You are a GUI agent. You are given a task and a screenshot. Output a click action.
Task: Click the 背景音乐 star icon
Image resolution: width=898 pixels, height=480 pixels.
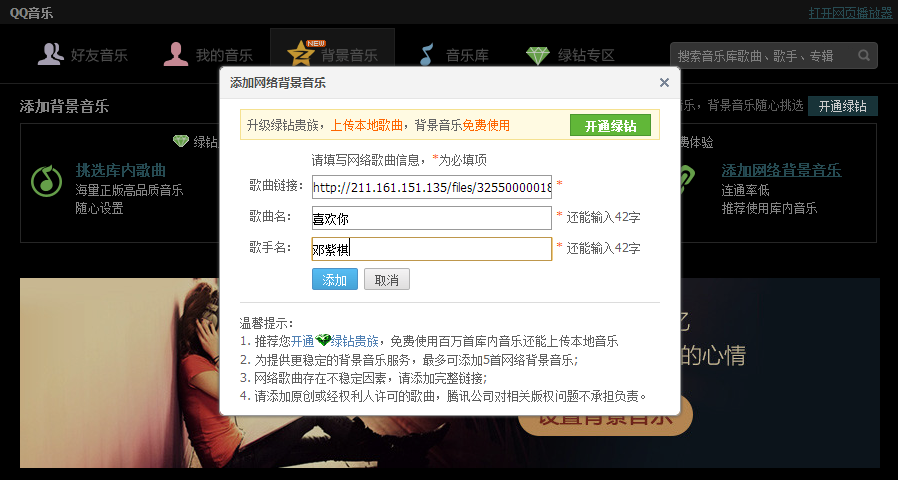point(301,54)
